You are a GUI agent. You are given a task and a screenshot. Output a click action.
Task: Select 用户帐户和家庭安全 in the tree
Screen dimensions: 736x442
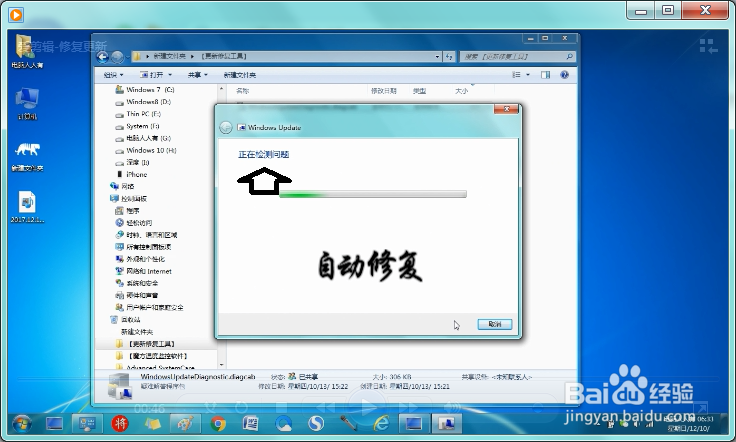[149, 307]
